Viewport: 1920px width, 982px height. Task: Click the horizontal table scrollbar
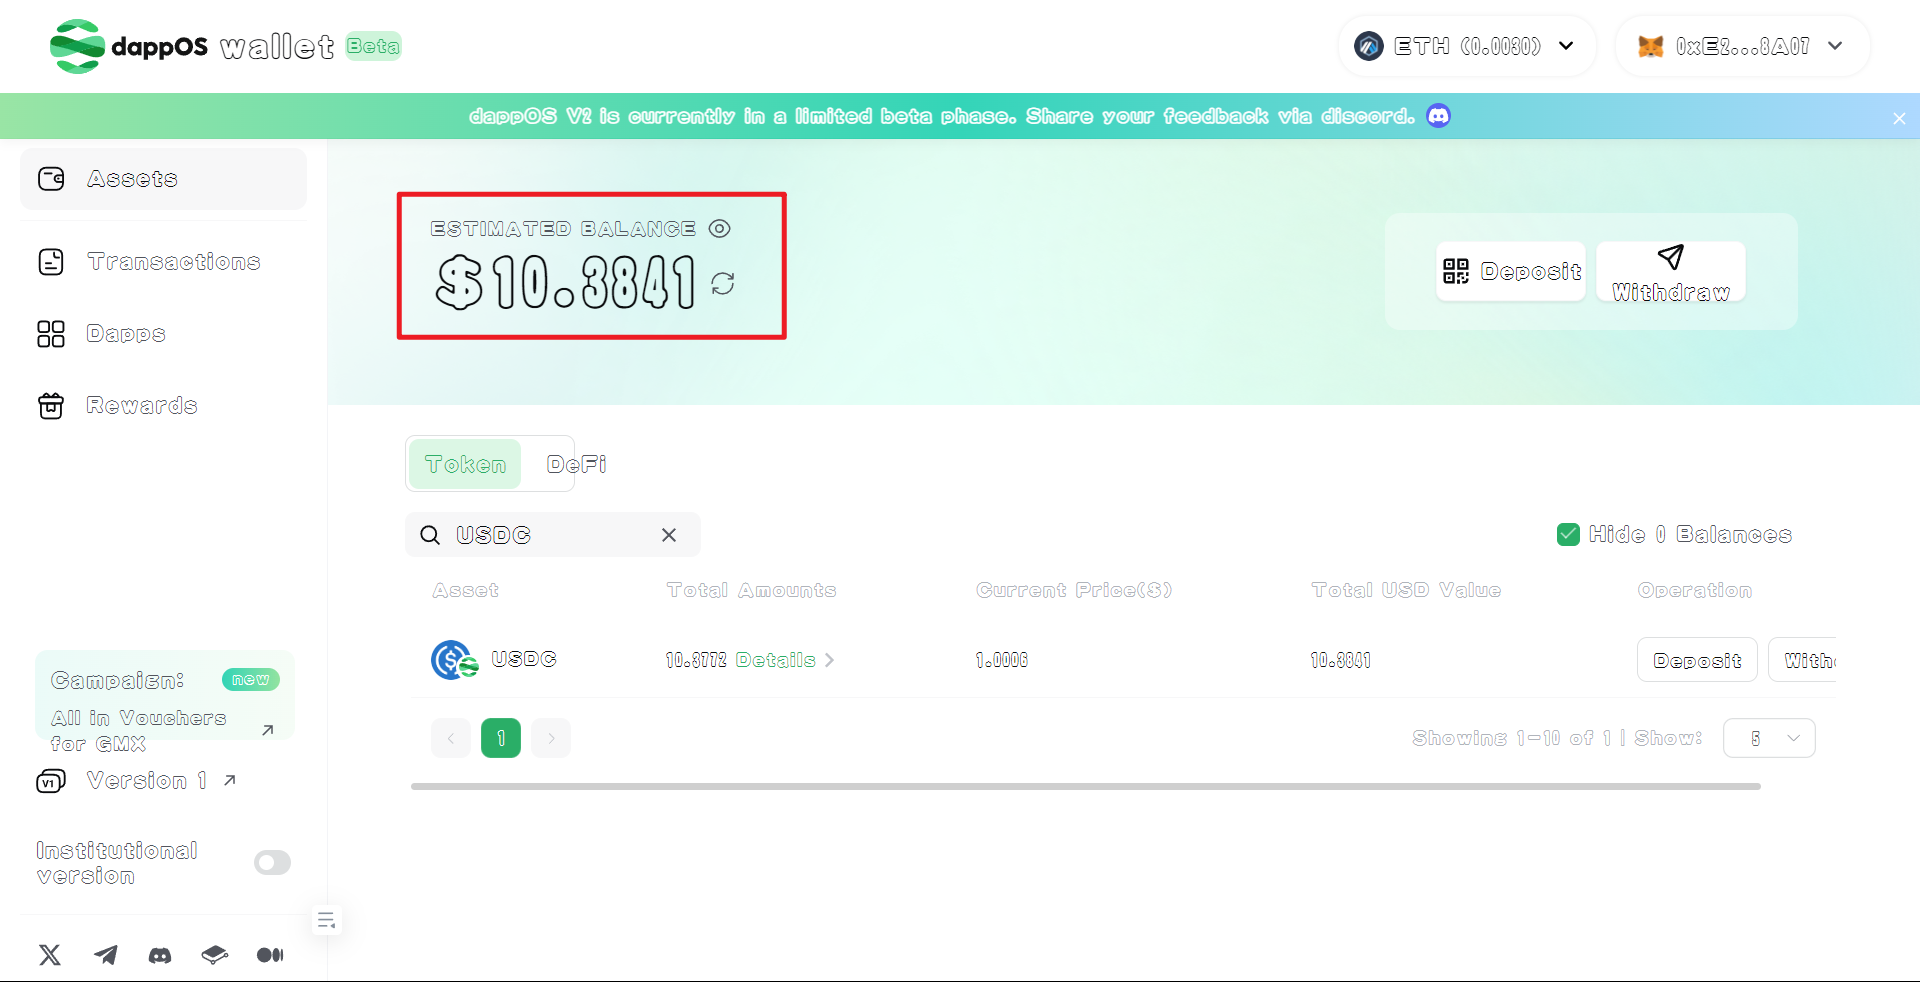coord(1086,787)
